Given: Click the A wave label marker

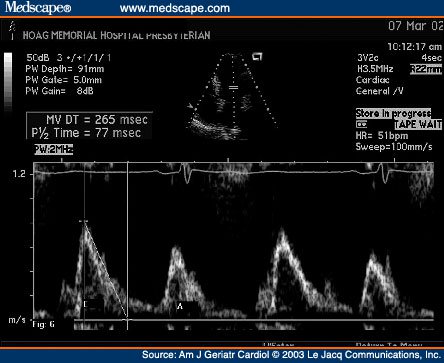Looking at the screenshot, I should [x=180, y=306].
